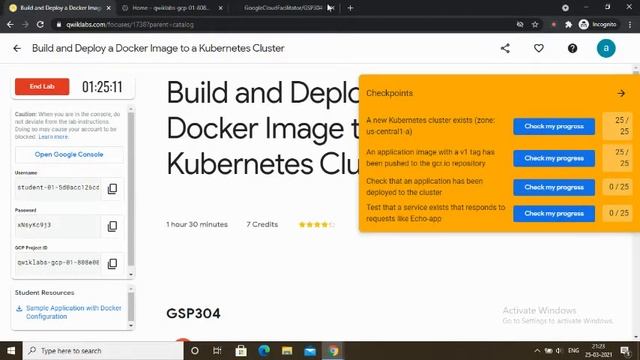
Task: Go back using the browser back arrow
Action: [x=10, y=24]
